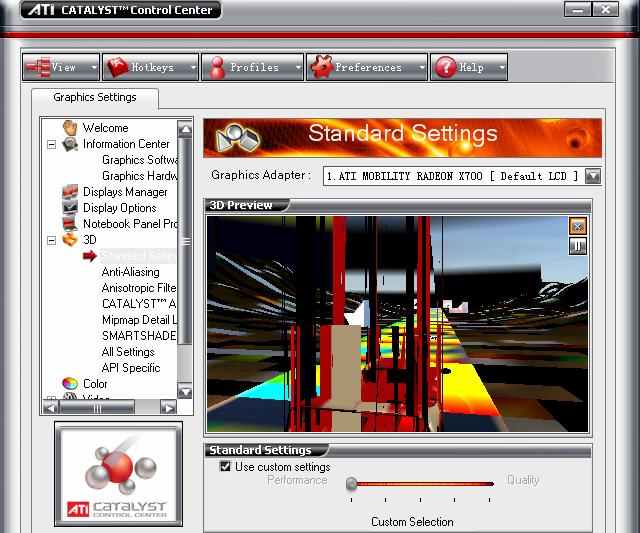Viewport: 640px width, 533px height.
Task: Click the Help question mark icon
Action: 446,67
